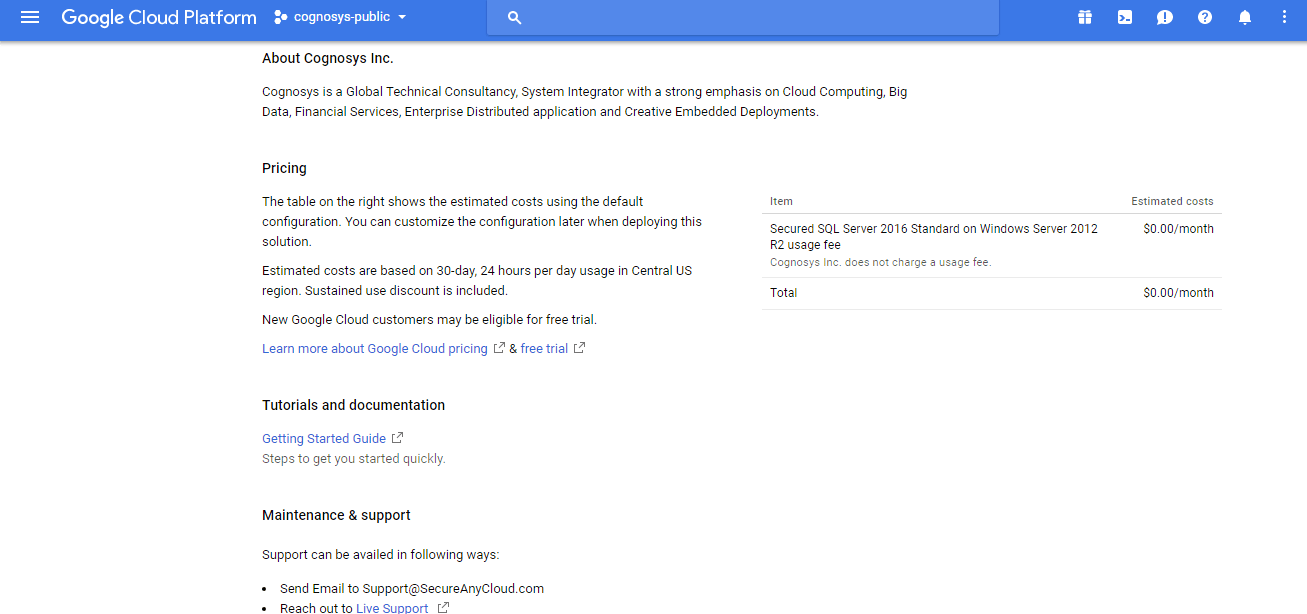
Task: Open the free trial link
Action: pos(545,348)
